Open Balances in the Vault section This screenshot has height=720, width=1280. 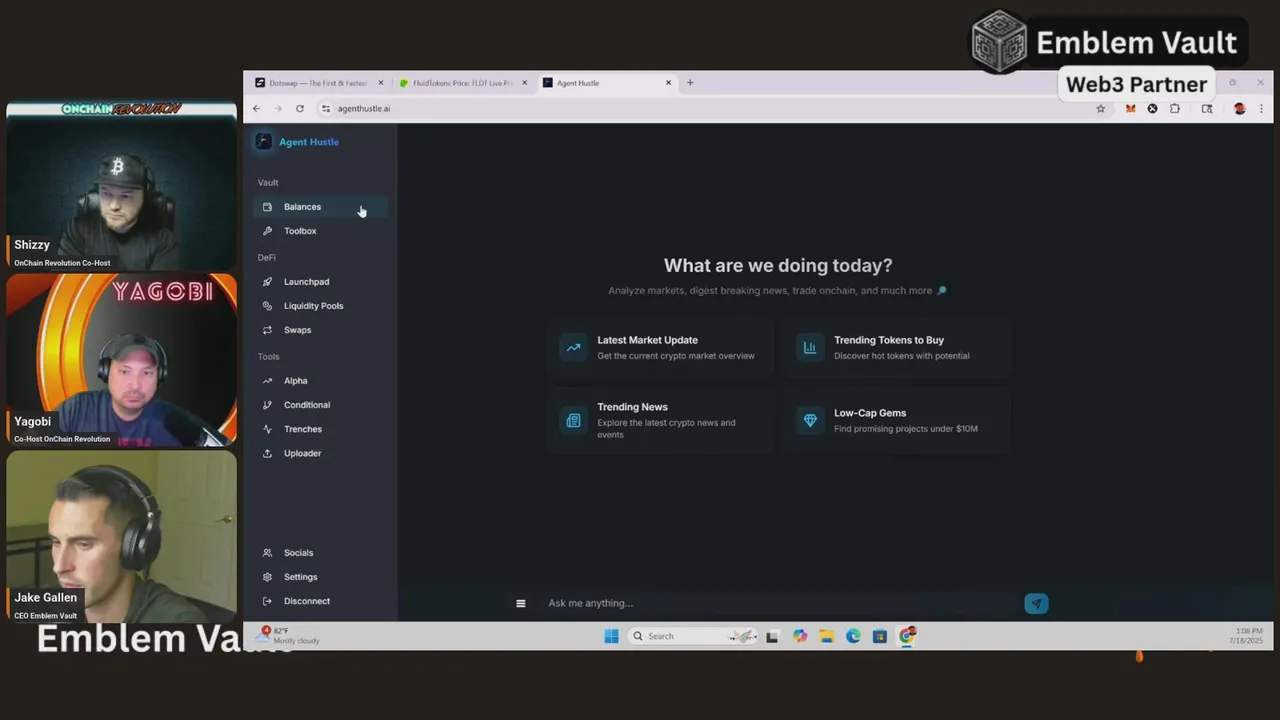pos(320,207)
